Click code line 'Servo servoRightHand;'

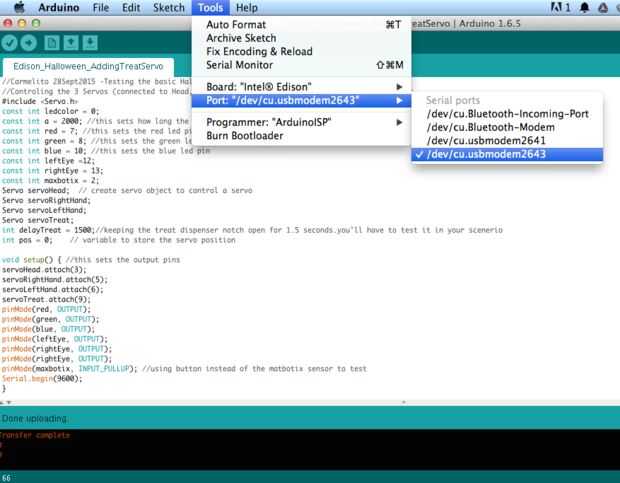46,200
